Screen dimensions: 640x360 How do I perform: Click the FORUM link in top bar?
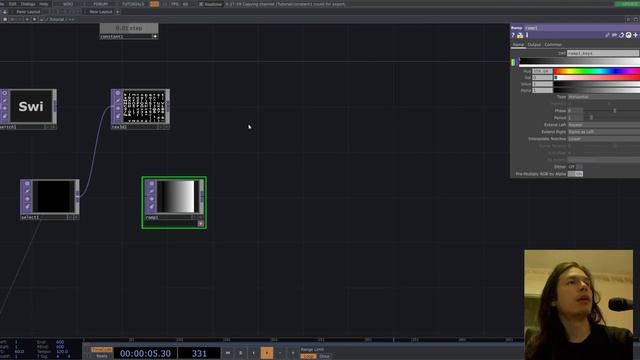(101, 4)
